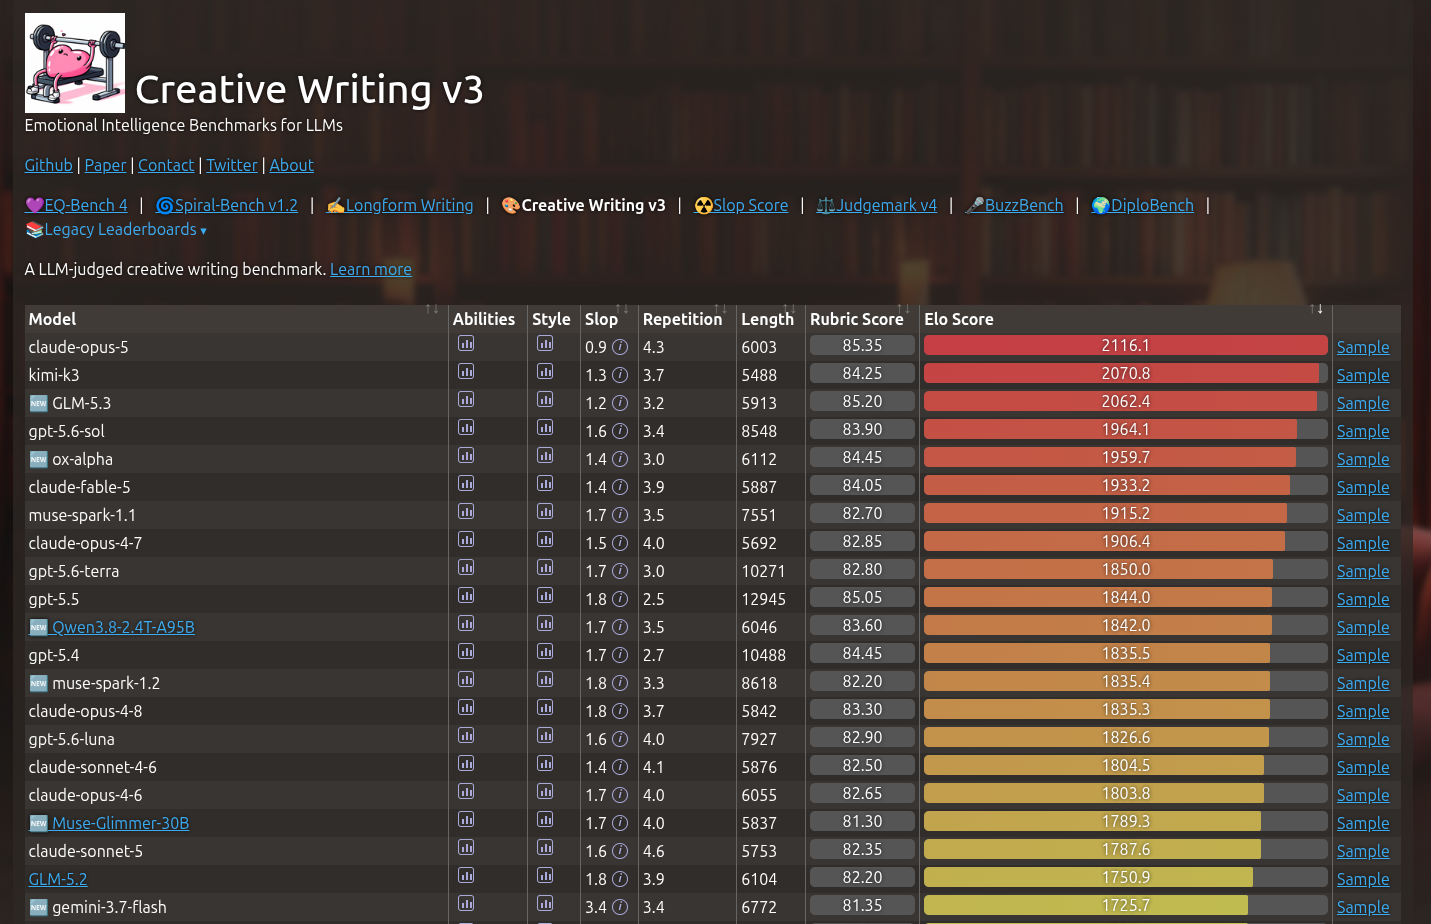
Task: Click the Creative Writing v3 page heading
Action: [309, 89]
